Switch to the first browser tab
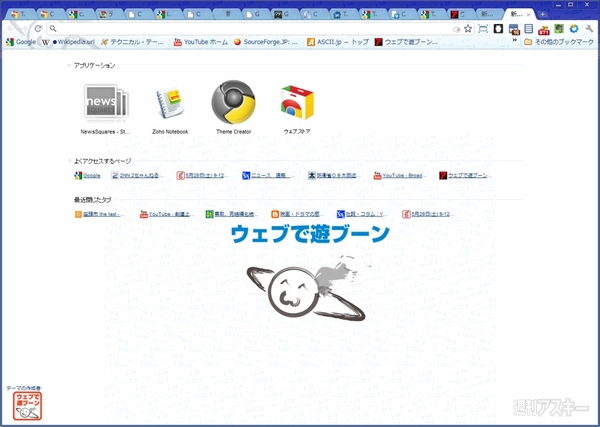This screenshot has width=600, height=427. click(x=21, y=15)
